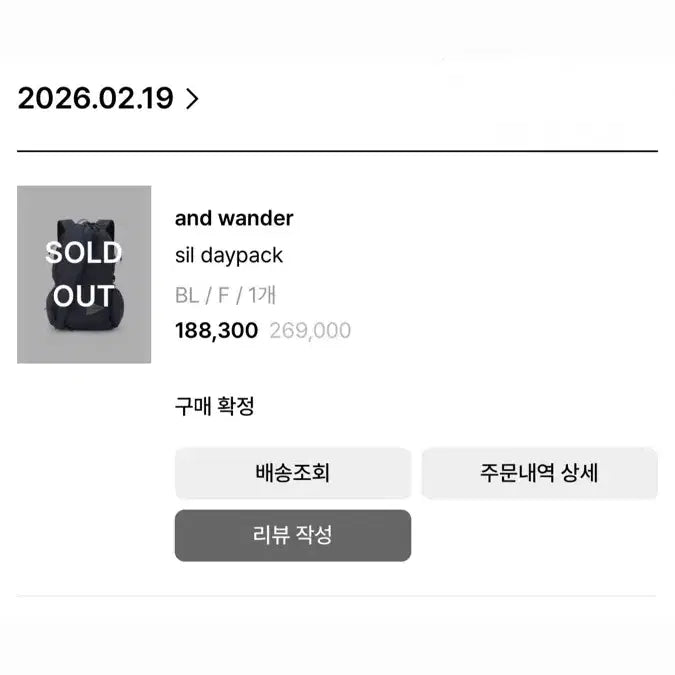Image resolution: width=675 pixels, height=675 pixels.
Task: Click the 2026.02.19 order date
Action: tap(96, 99)
